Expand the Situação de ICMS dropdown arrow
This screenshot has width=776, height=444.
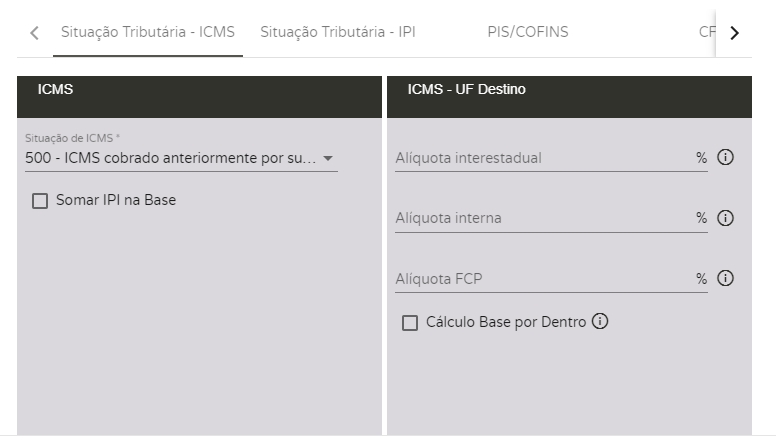(328, 158)
